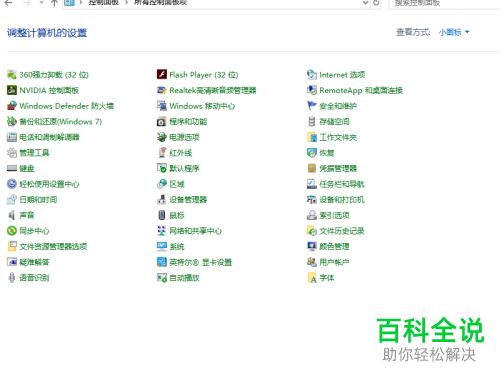Click the 索引选项 icon
Screen dimensions: 500x375
[x=312, y=215]
